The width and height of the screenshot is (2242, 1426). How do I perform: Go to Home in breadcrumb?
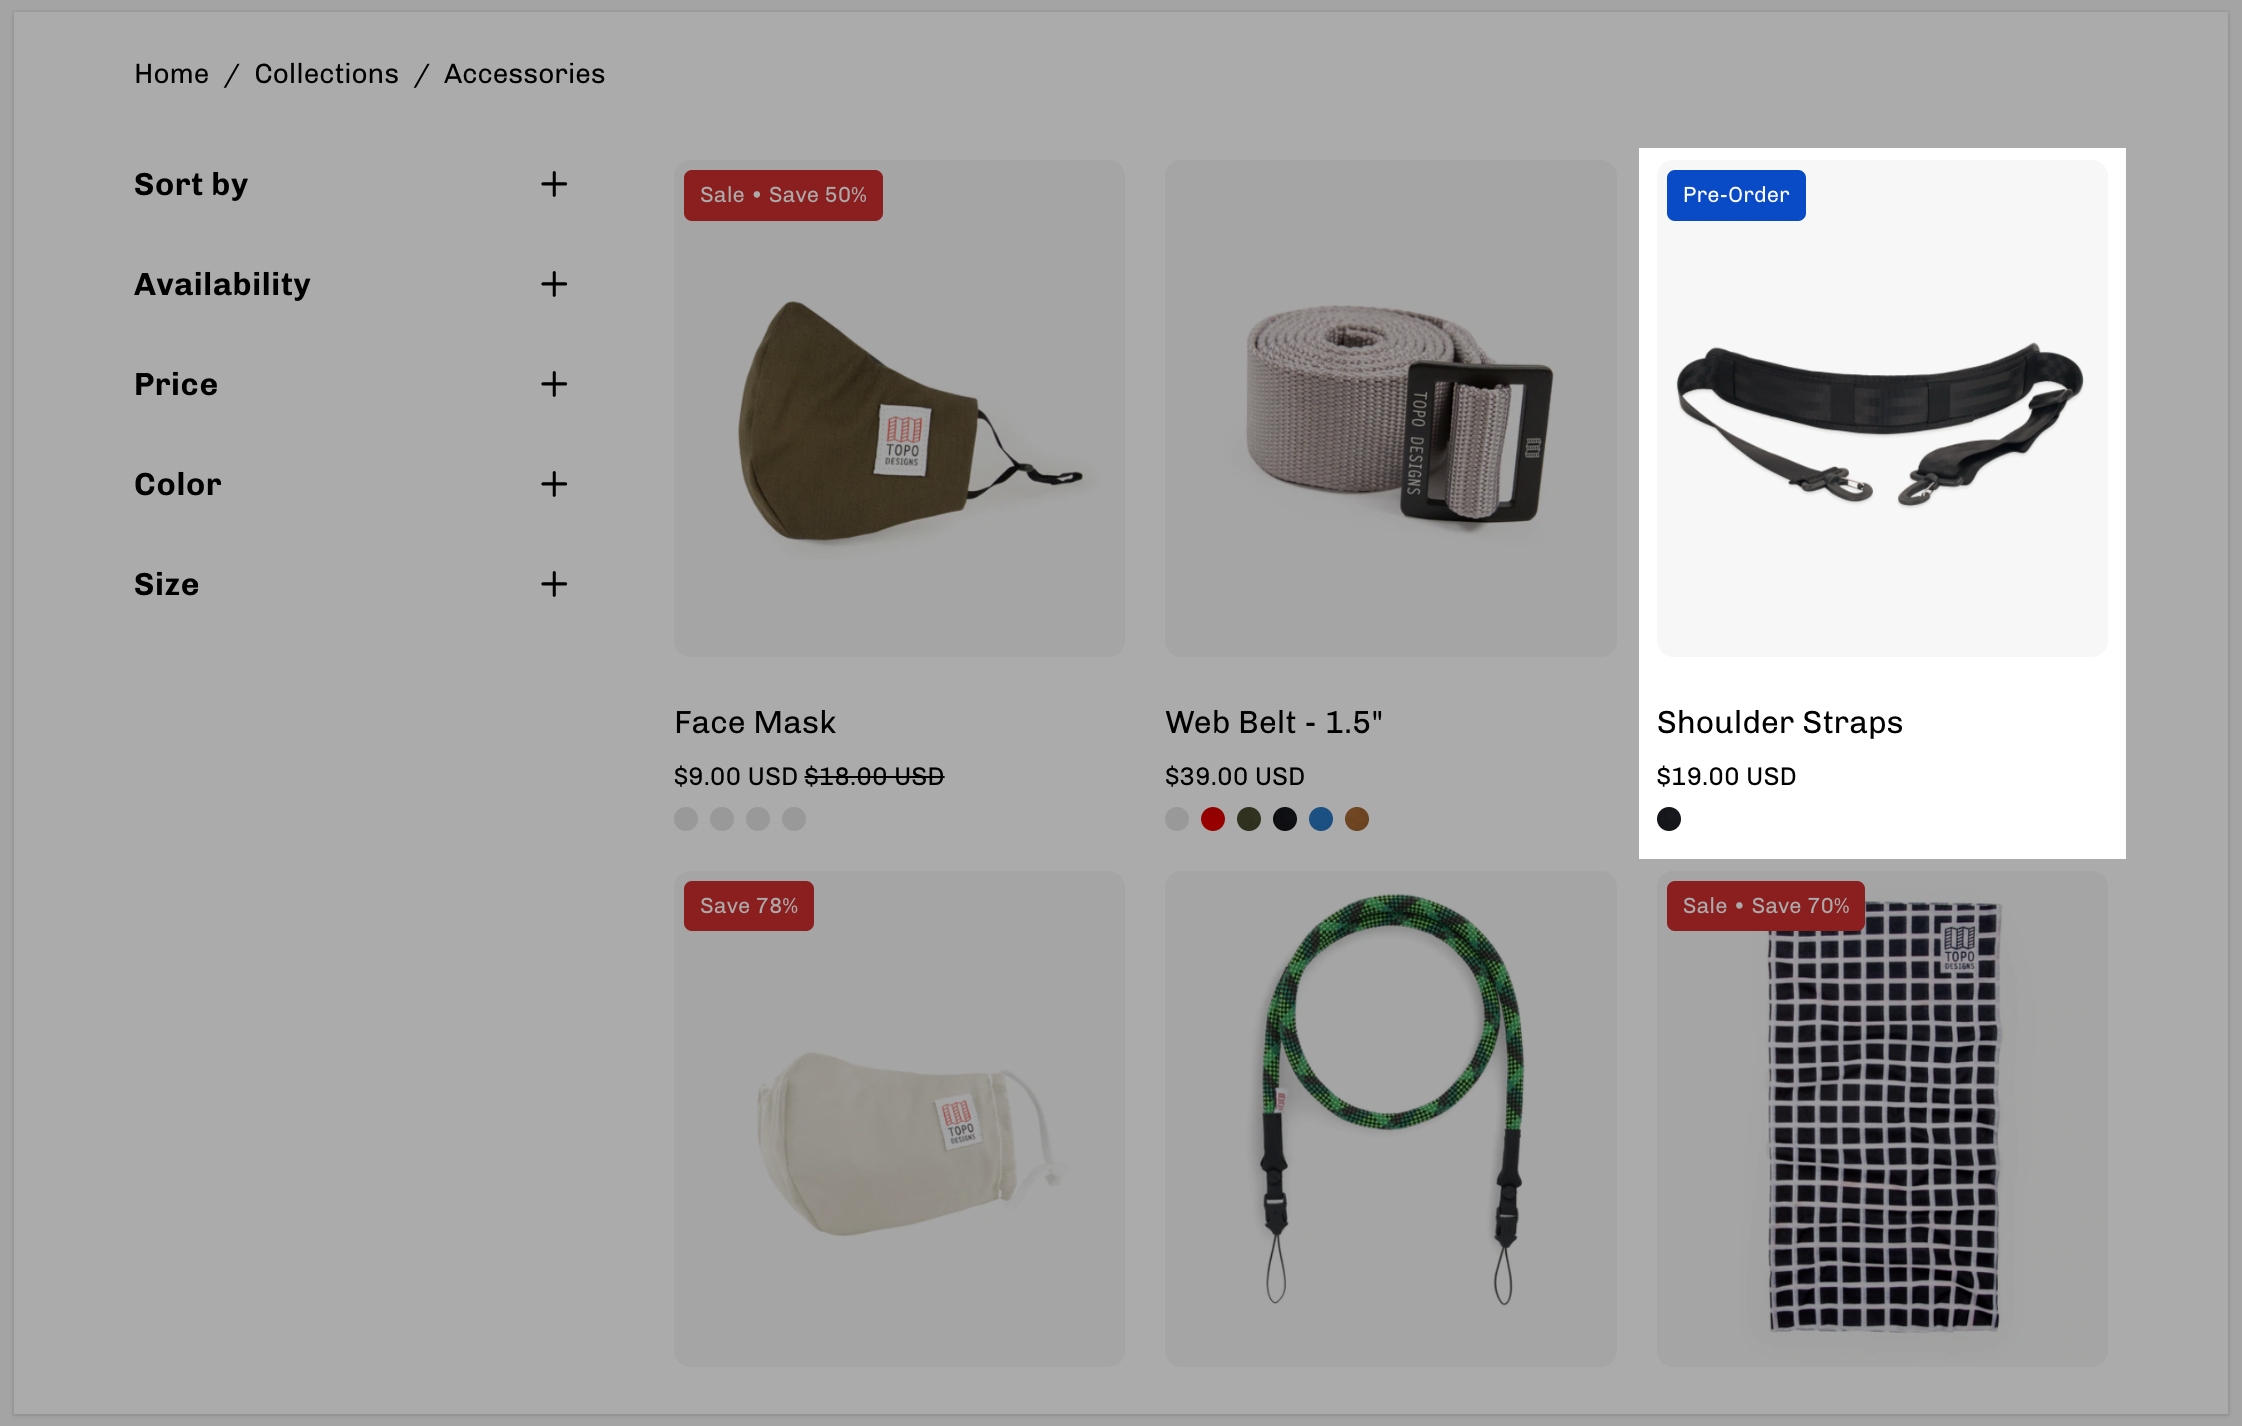click(172, 74)
